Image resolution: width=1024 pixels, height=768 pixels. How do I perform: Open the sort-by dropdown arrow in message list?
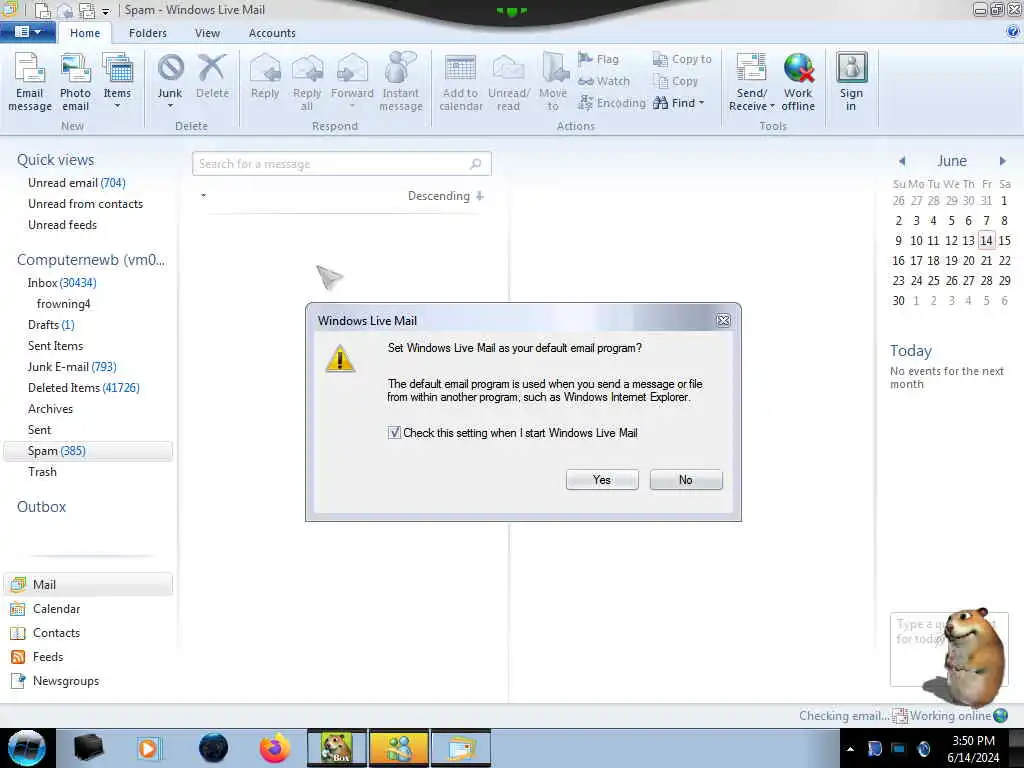pos(203,195)
